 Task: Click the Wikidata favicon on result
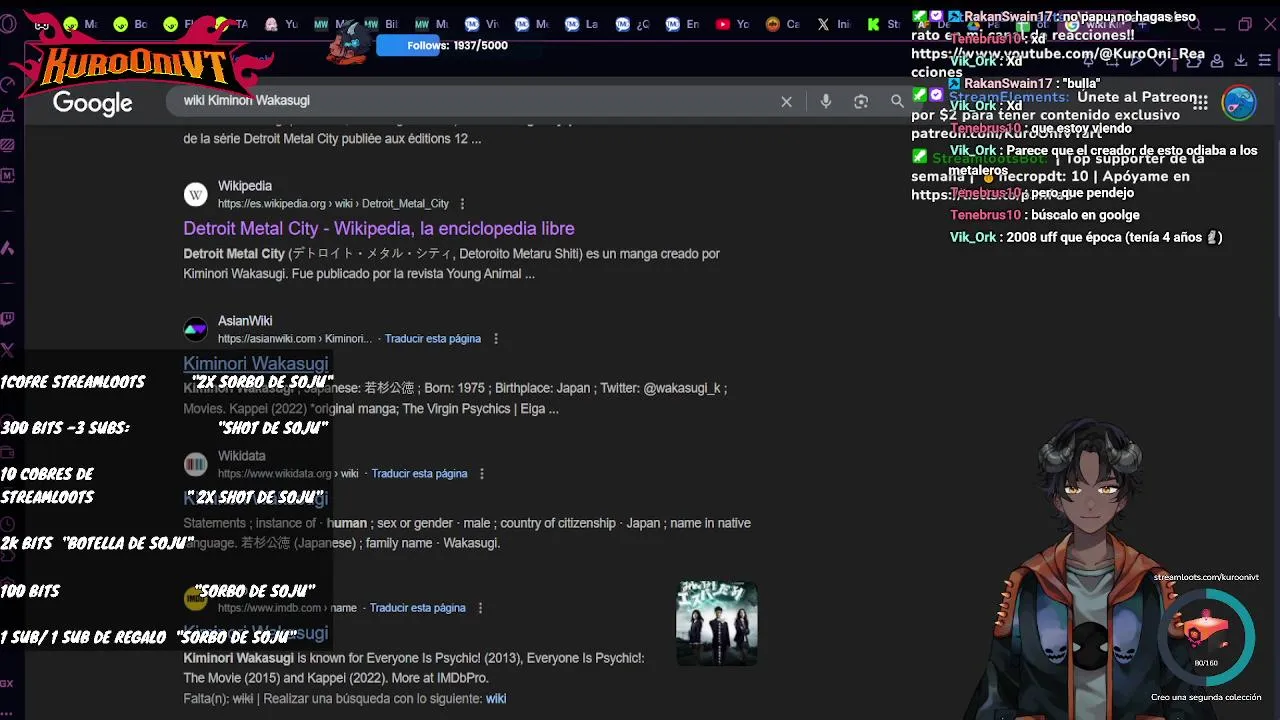tap(195, 464)
